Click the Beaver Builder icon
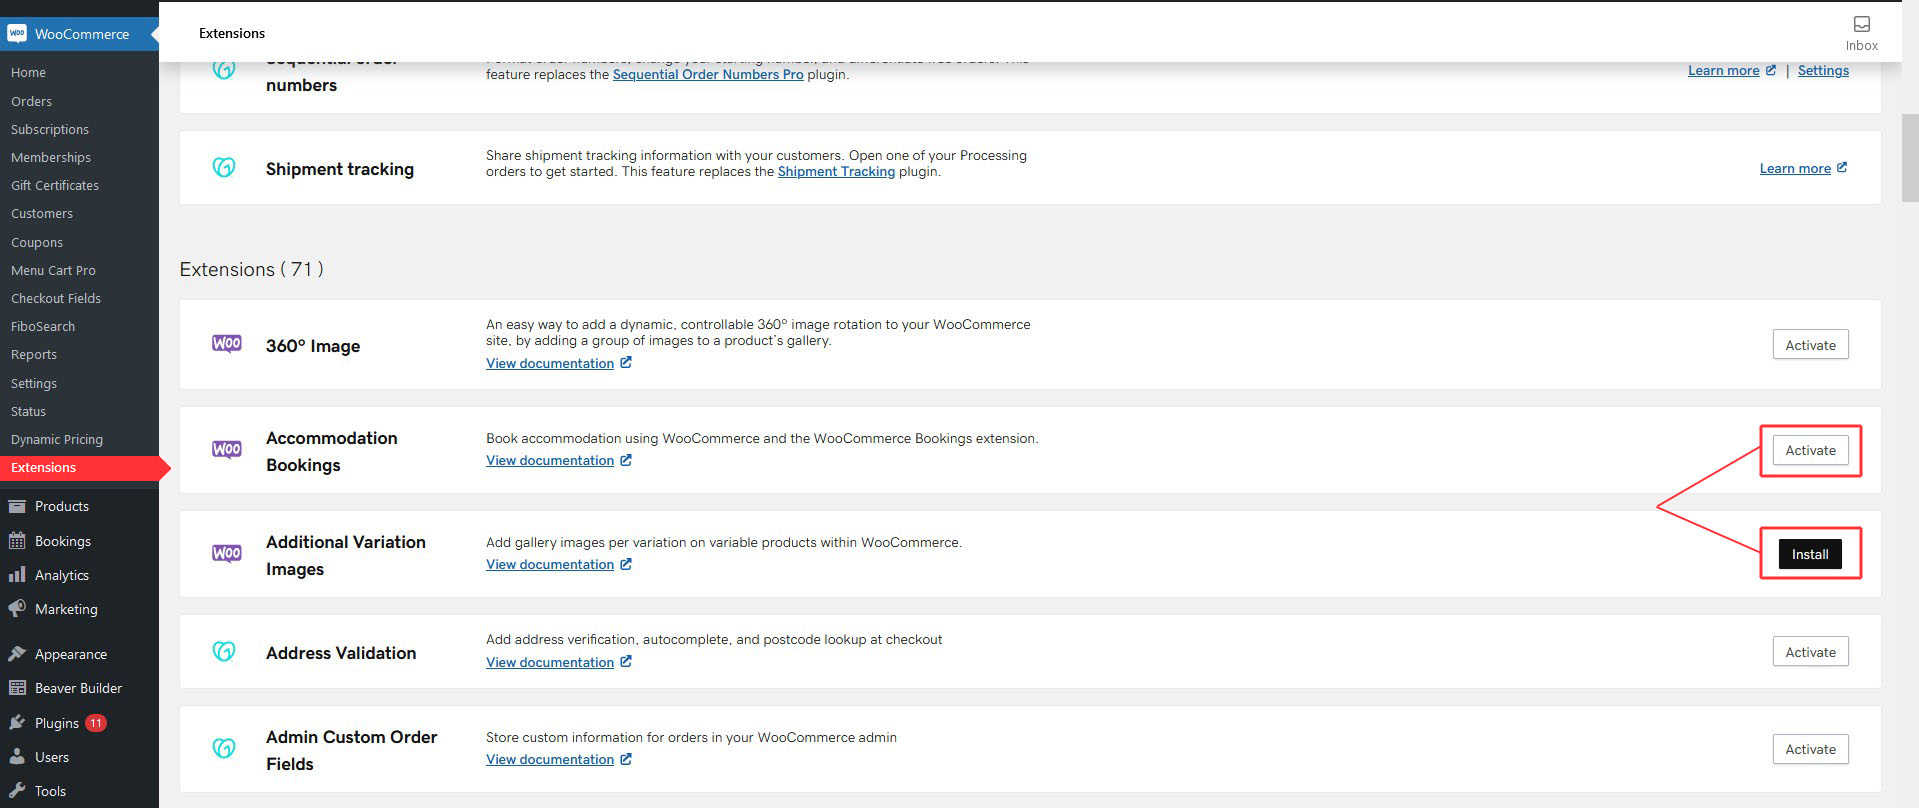Image resolution: width=1919 pixels, height=808 pixels. pos(17,688)
